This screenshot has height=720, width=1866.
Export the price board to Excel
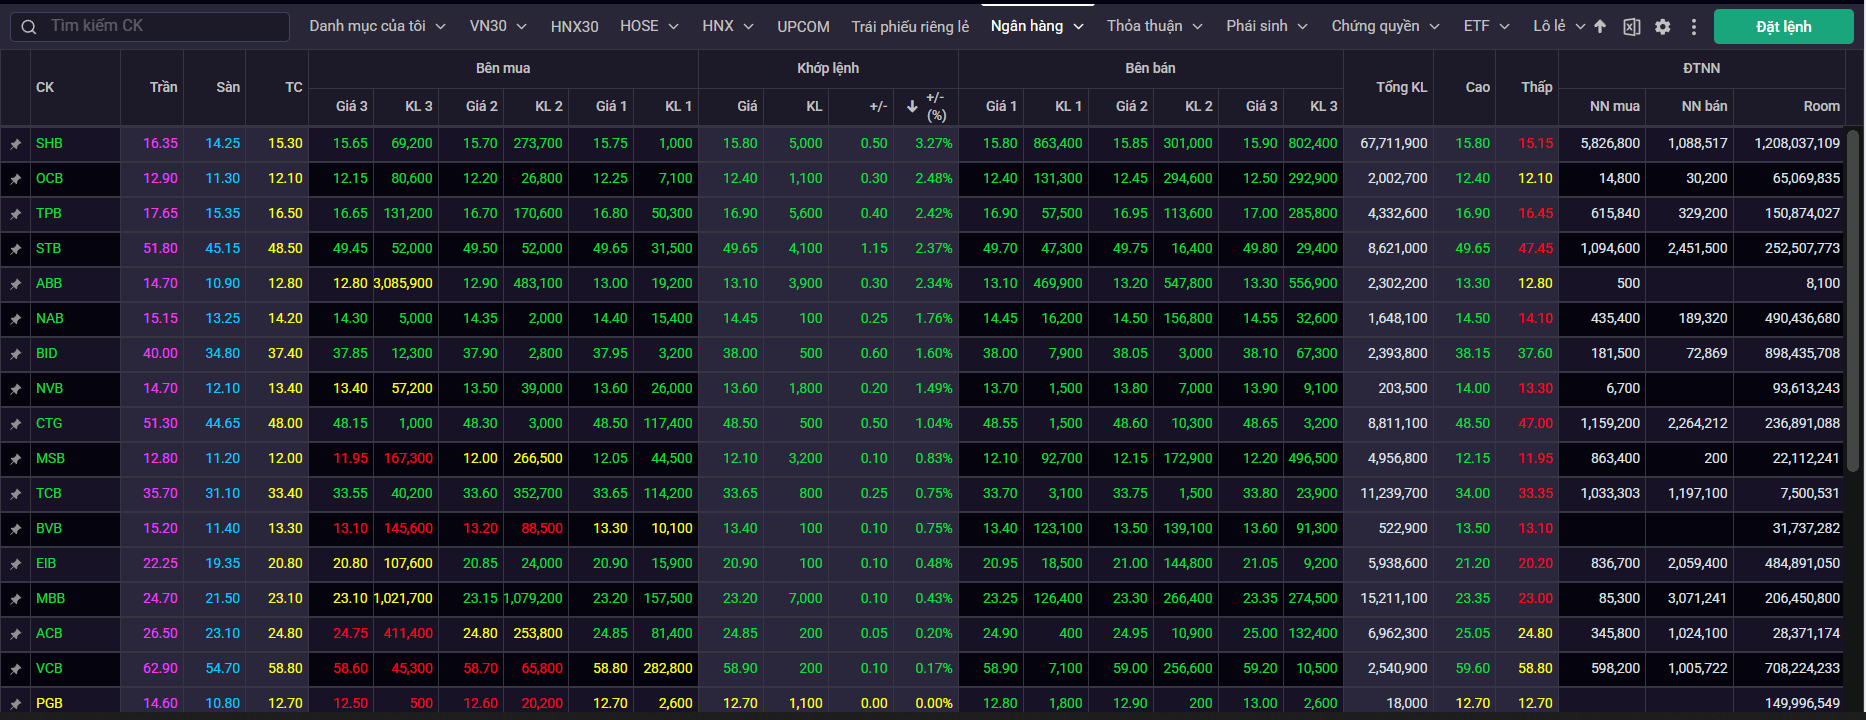click(1631, 27)
